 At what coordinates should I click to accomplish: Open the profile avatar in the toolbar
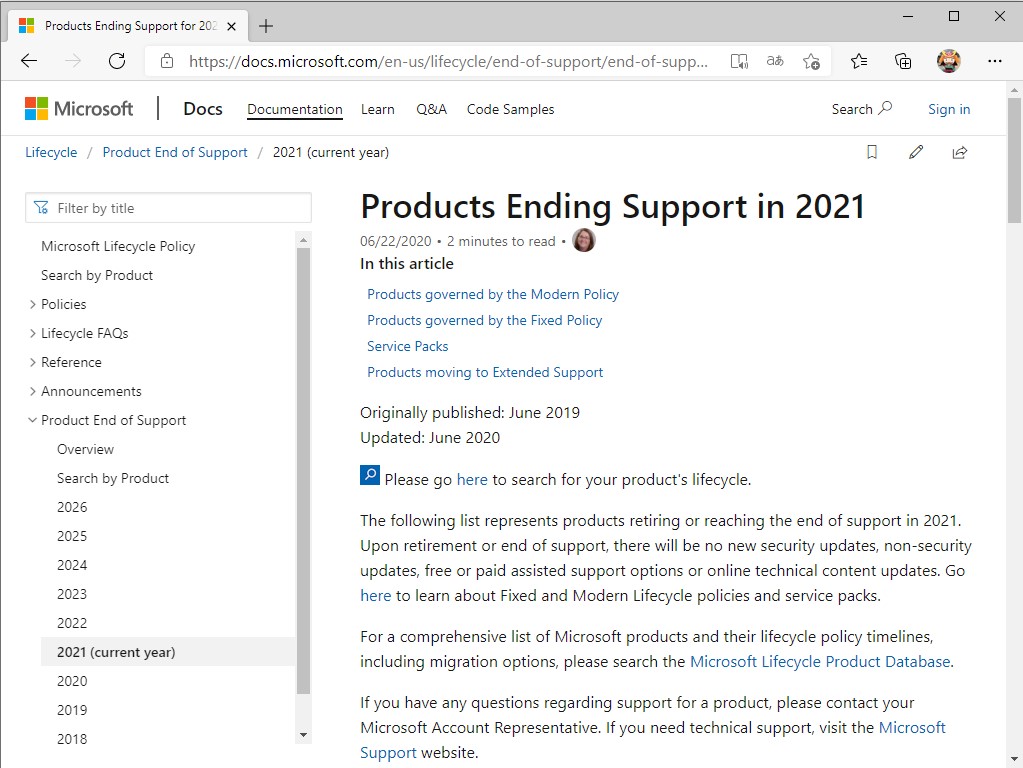(x=948, y=61)
